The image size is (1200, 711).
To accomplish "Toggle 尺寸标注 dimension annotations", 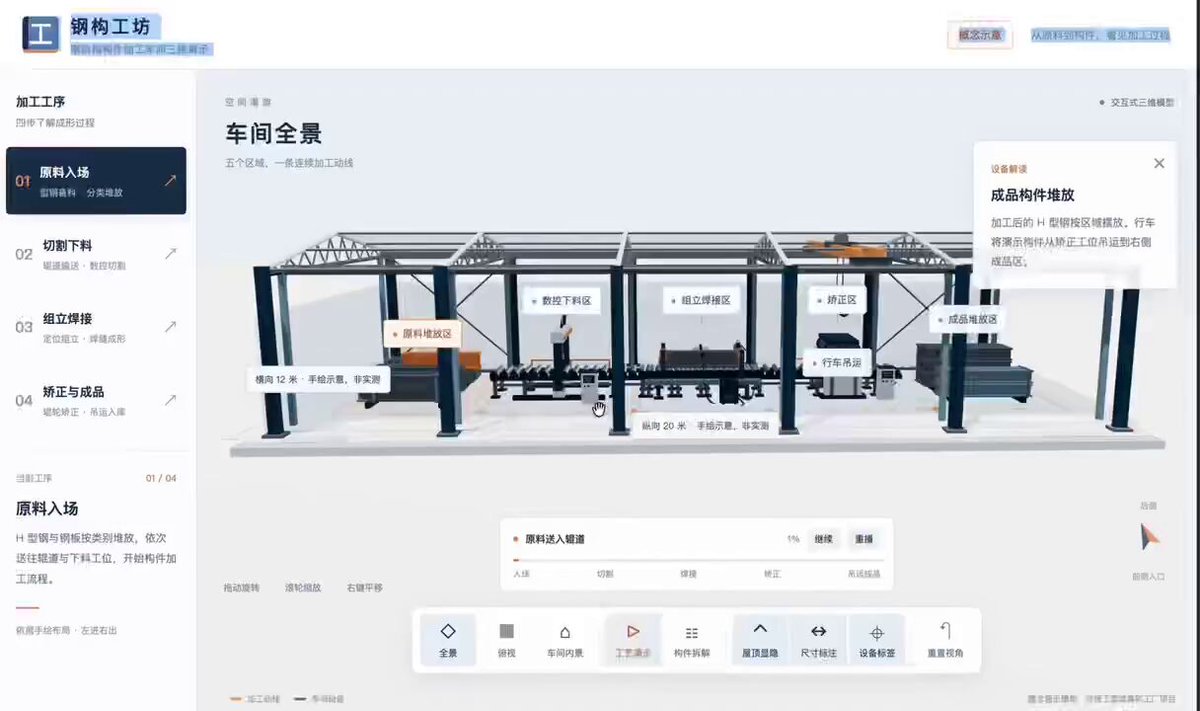I will (x=818, y=640).
